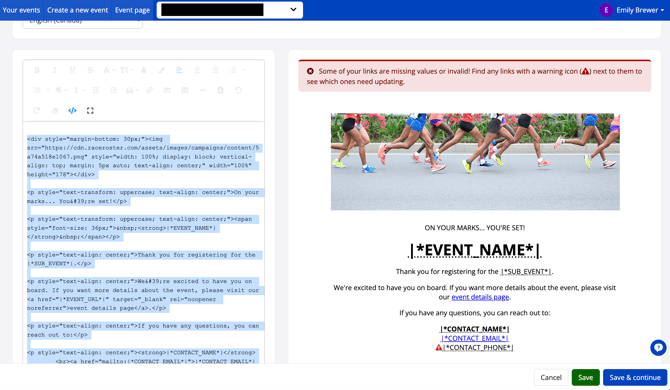This screenshot has width=670, height=390.
Task: Click the "If you have any questions" preview line
Action: [x=475, y=313]
